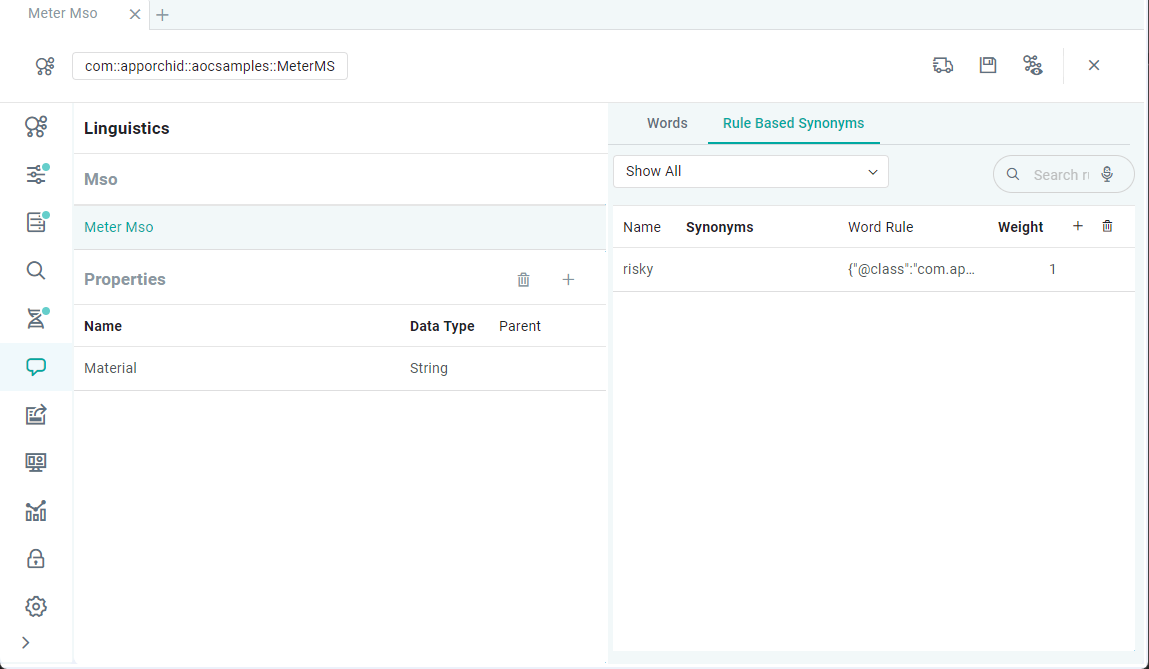
Task: Delete selected property with trash icon
Action: coord(523,280)
